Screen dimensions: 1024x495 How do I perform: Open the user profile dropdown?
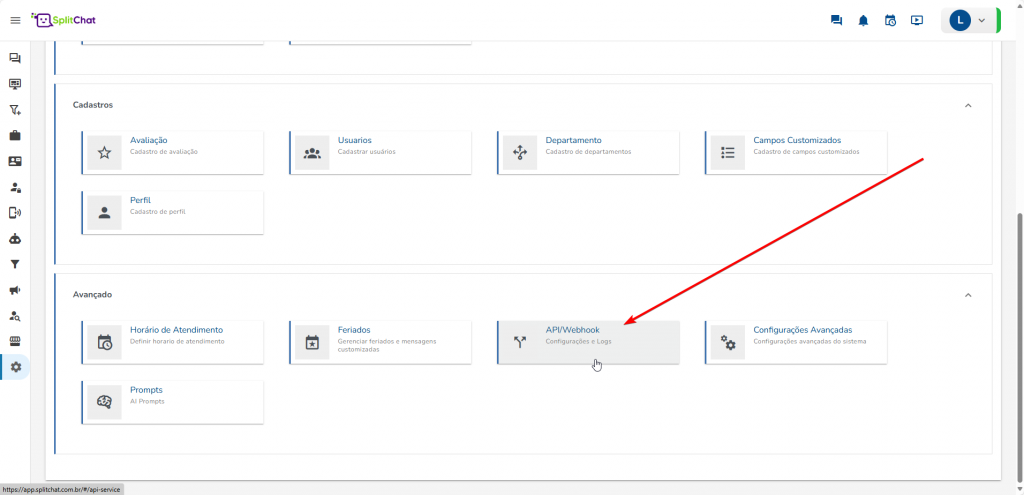coord(969,20)
